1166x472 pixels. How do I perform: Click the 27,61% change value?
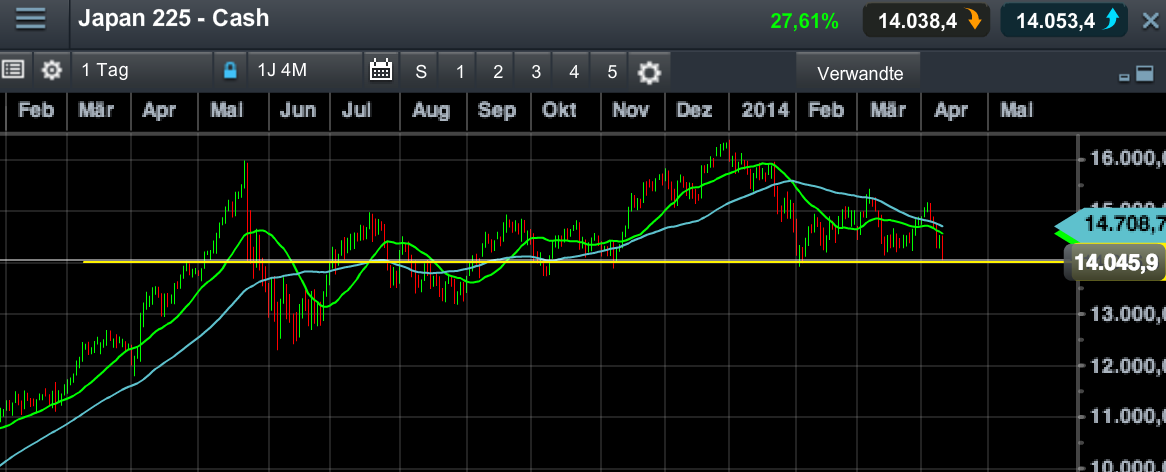(805, 22)
